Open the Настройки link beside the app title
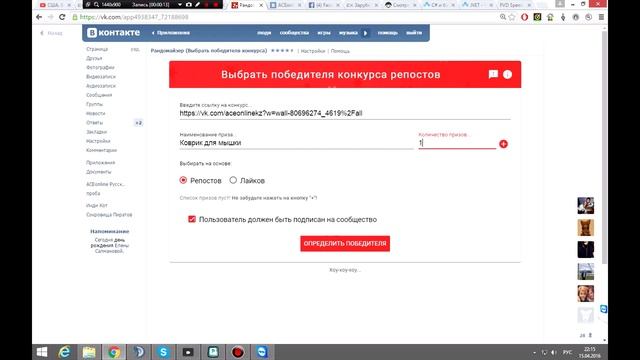The width and height of the screenshot is (640, 360). (313, 51)
